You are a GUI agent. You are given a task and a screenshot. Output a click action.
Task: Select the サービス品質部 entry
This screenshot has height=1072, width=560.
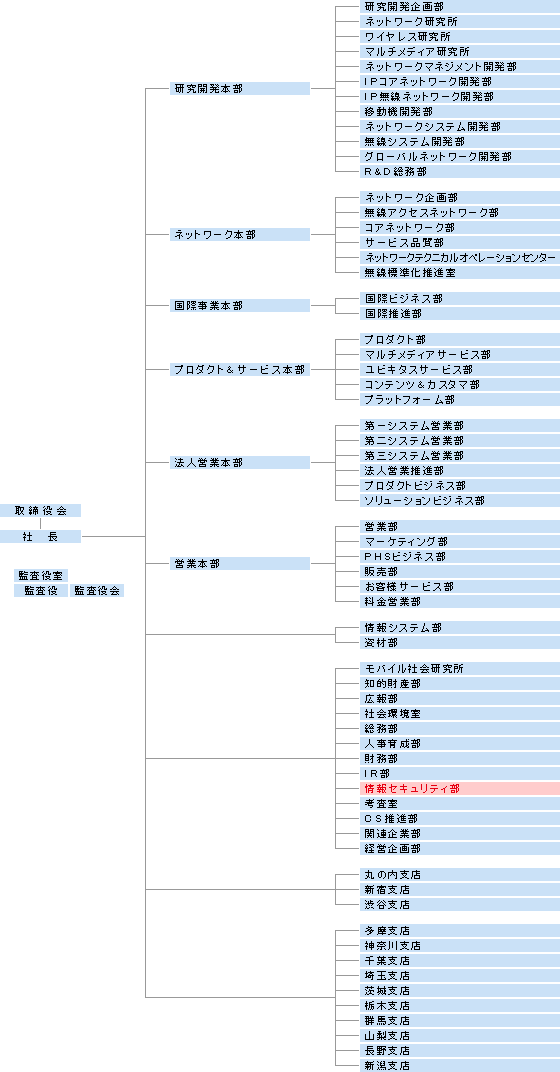459,243
